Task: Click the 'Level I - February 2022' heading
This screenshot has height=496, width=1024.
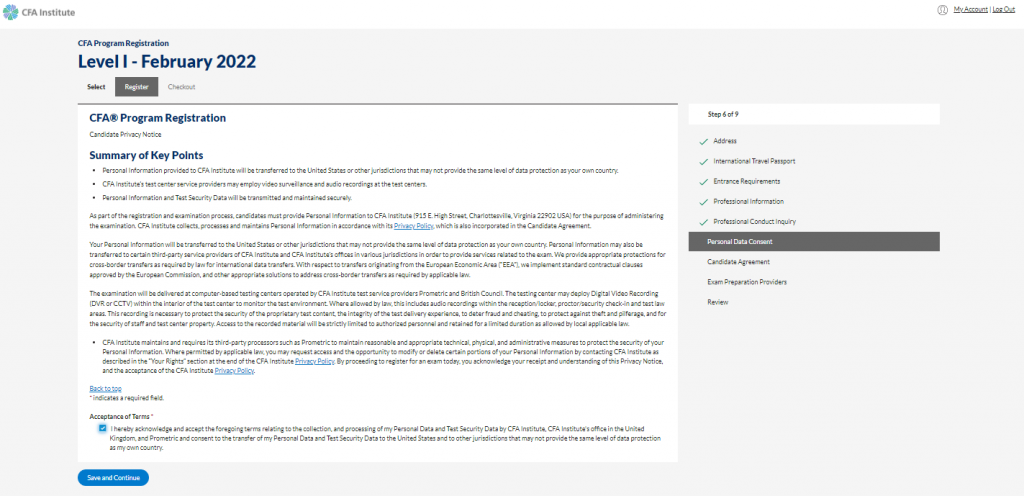Action: point(167,62)
